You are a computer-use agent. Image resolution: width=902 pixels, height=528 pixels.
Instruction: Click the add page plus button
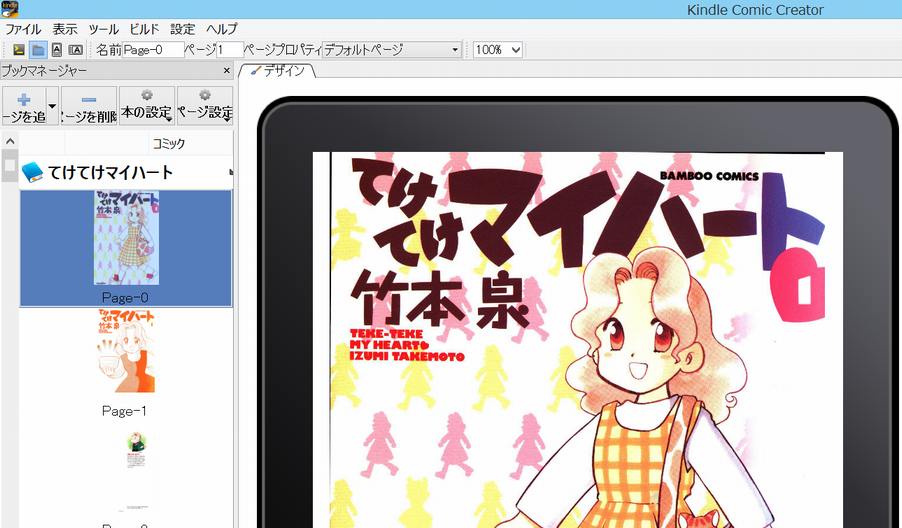point(24,106)
